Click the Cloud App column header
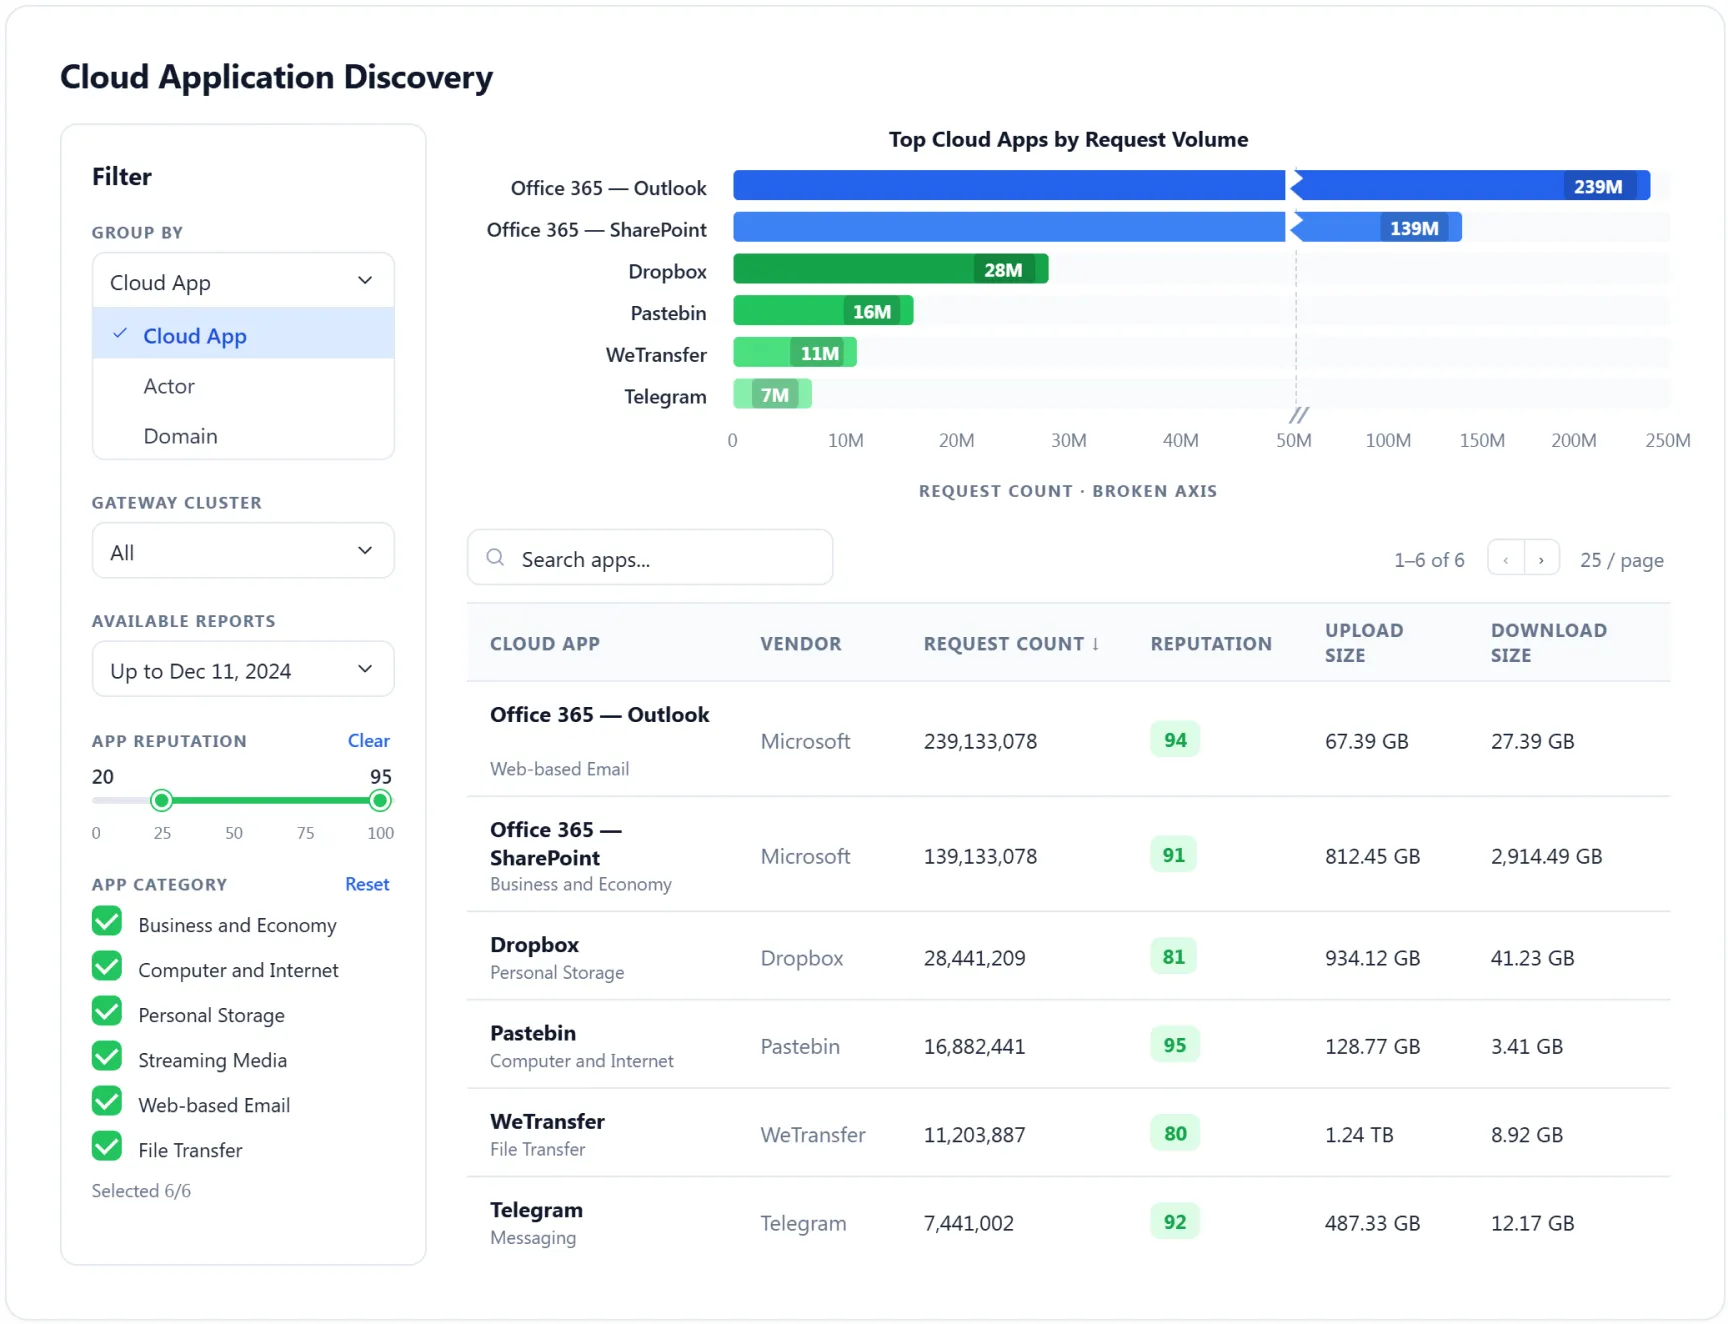Viewport: 1728px width, 1324px height. [x=544, y=644]
